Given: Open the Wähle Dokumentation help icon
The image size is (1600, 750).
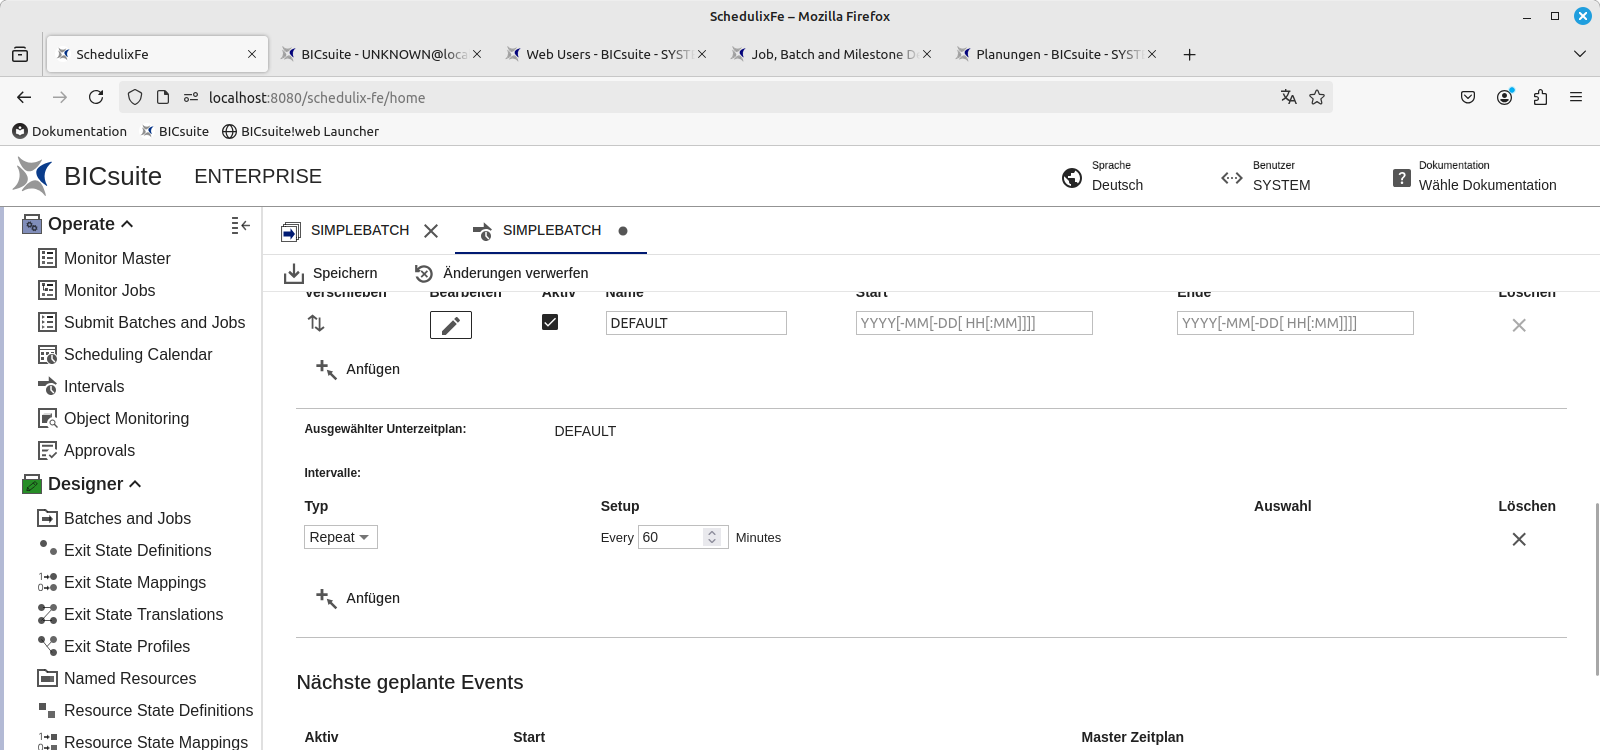Looking at the screenshot, I should pos(1402,178).
